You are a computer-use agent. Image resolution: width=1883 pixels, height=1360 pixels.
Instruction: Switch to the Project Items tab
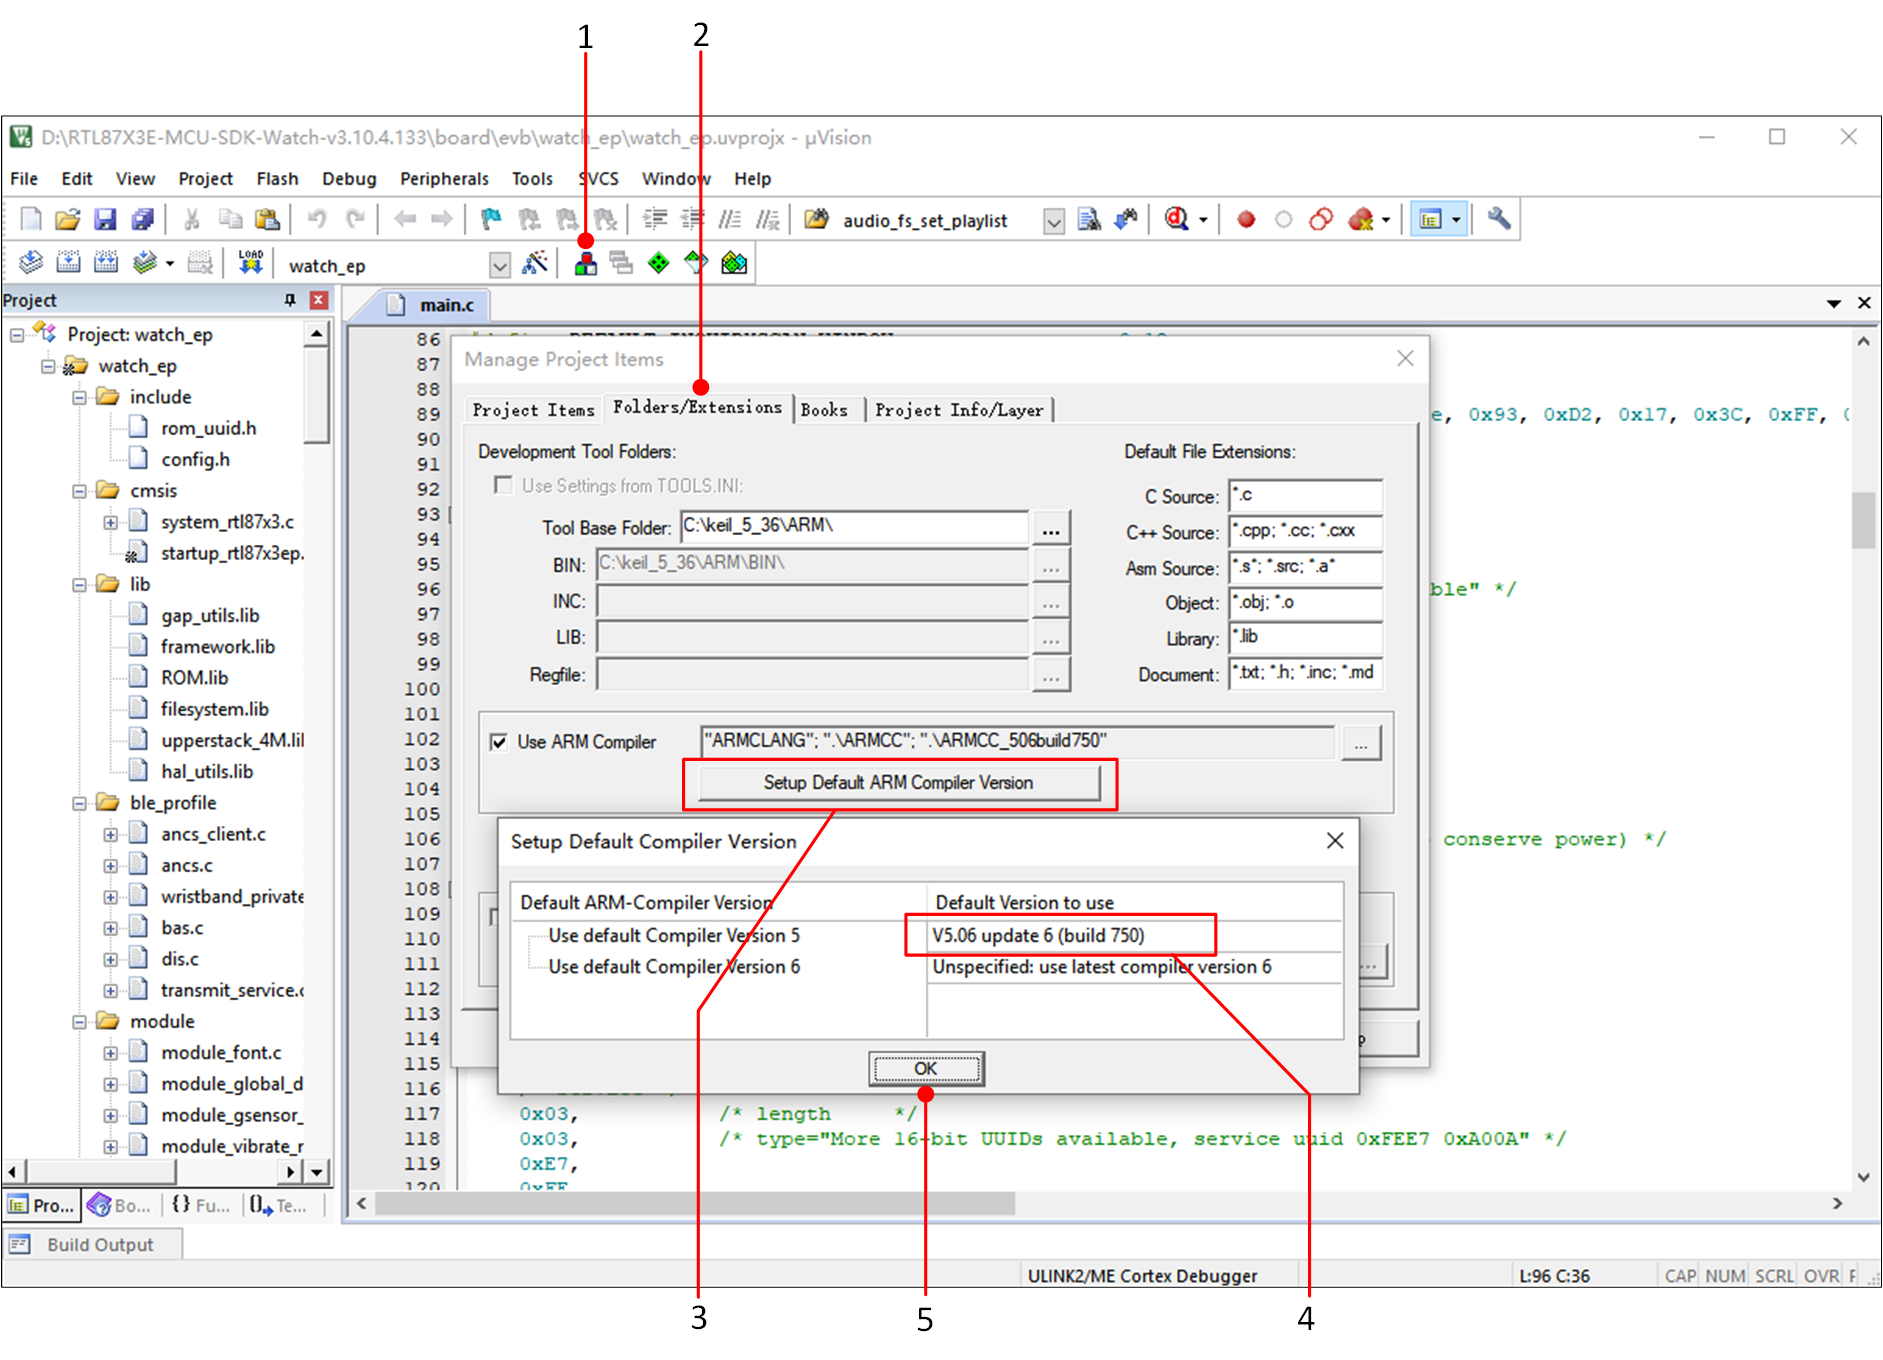pyautogui.click(x=533, y=410)
